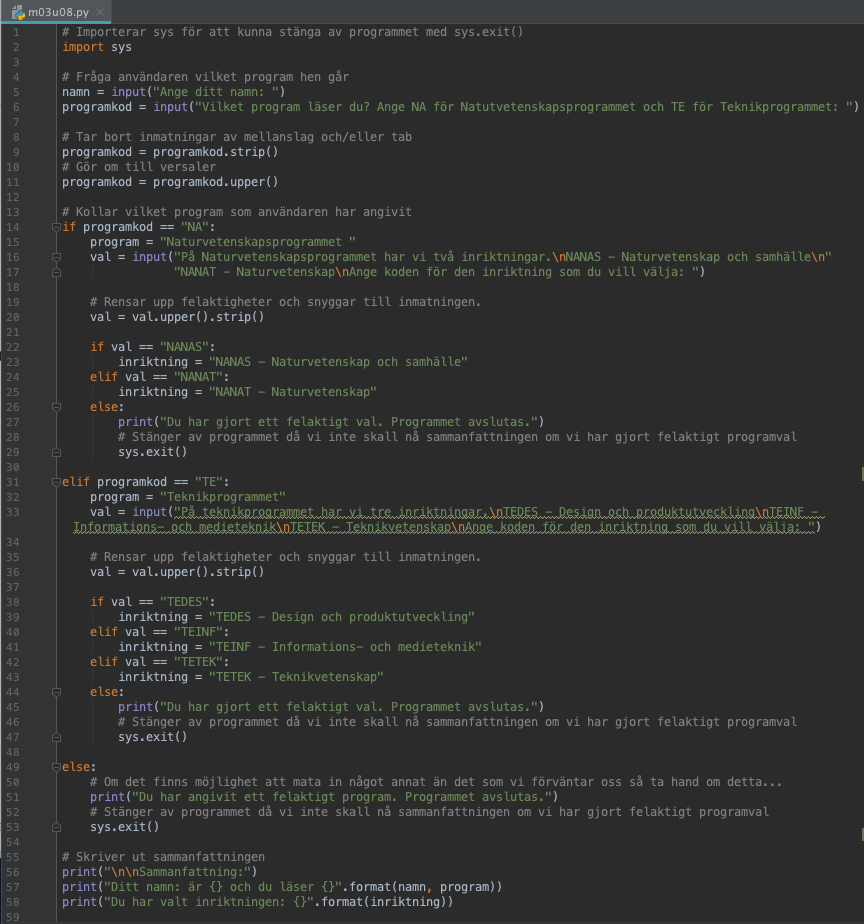Screen dimensions: 864x924
Task: Click line number 2 in the gutter
Action: click(16, 47)
